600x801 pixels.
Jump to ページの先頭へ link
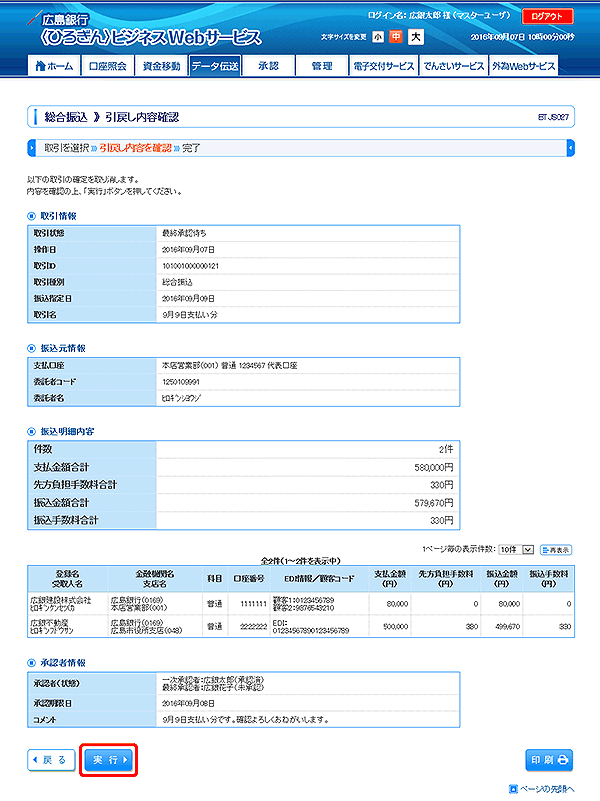542,789
